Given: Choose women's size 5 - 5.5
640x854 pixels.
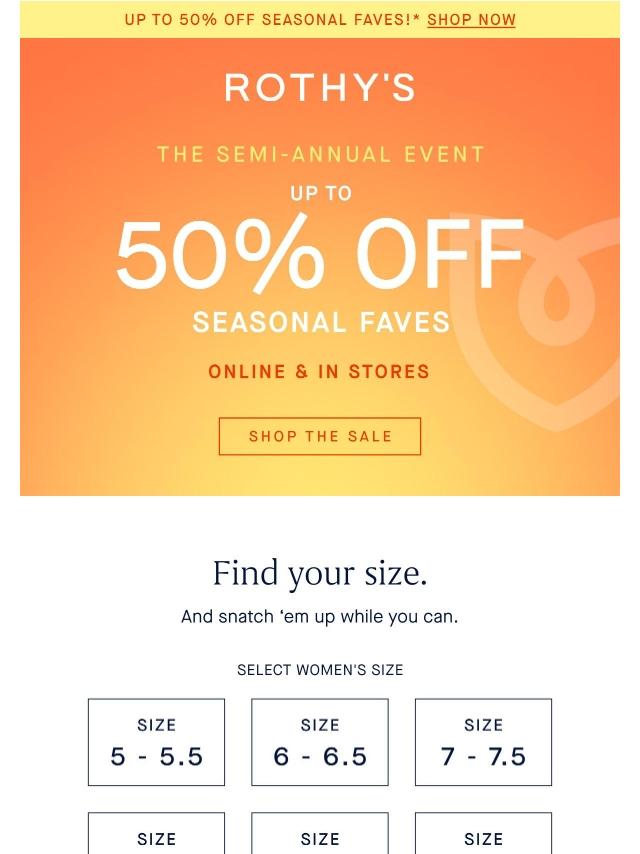Looking at the screenshot, I should coord(156,742).
